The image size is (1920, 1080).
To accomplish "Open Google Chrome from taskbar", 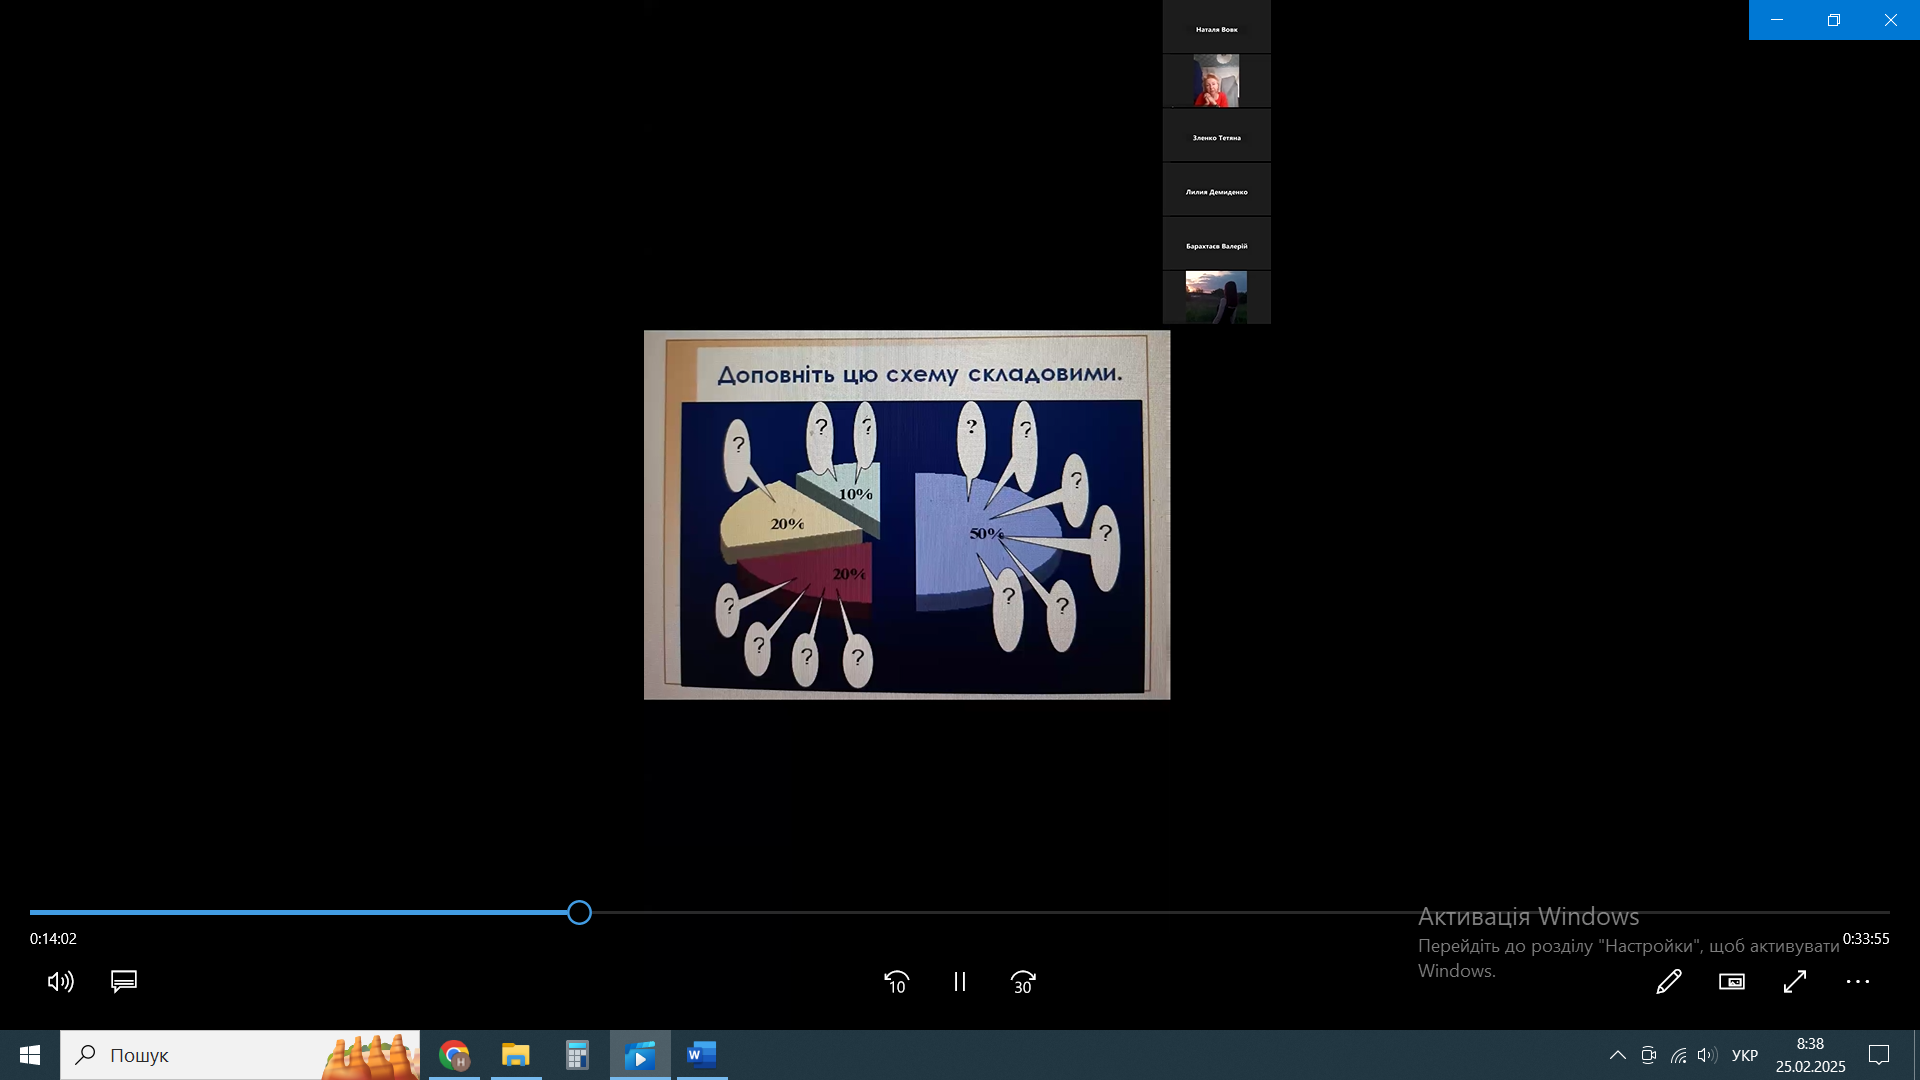I will click(x=454, y=1055).
